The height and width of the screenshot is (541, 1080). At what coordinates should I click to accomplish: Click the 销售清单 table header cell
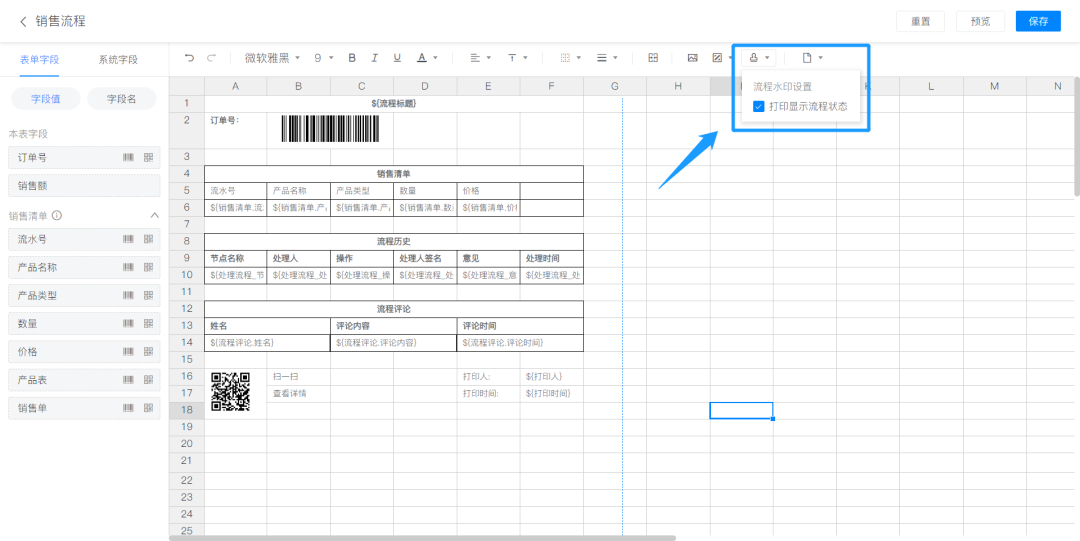pos(394,174)
